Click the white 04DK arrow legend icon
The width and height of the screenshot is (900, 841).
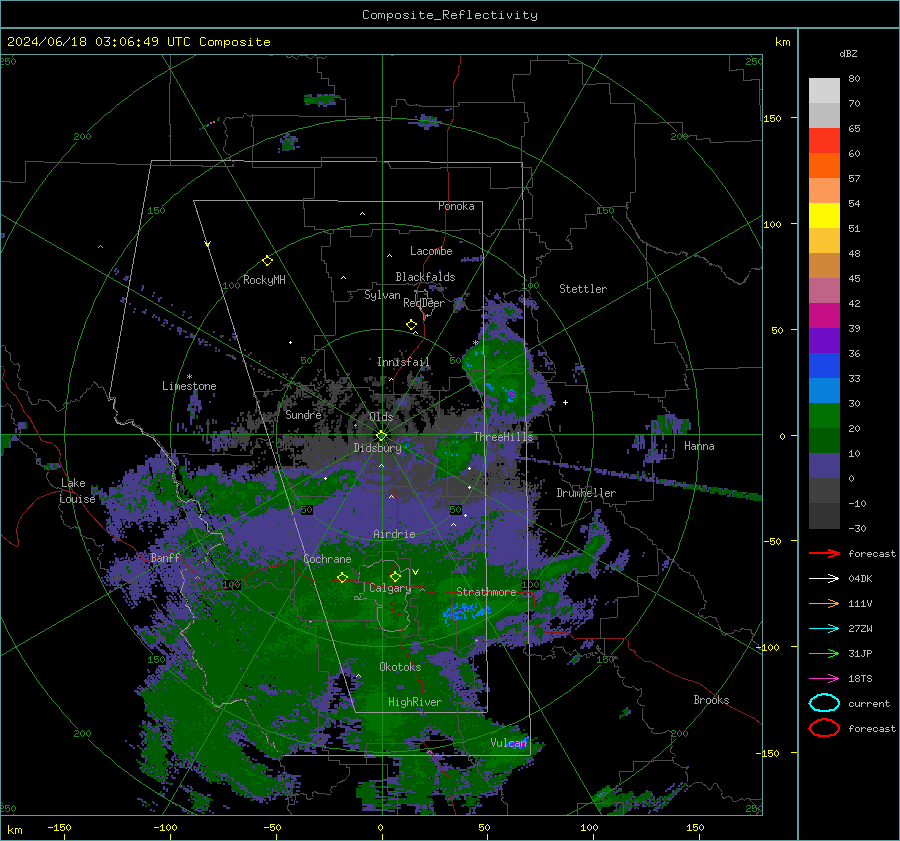point(824,578)
